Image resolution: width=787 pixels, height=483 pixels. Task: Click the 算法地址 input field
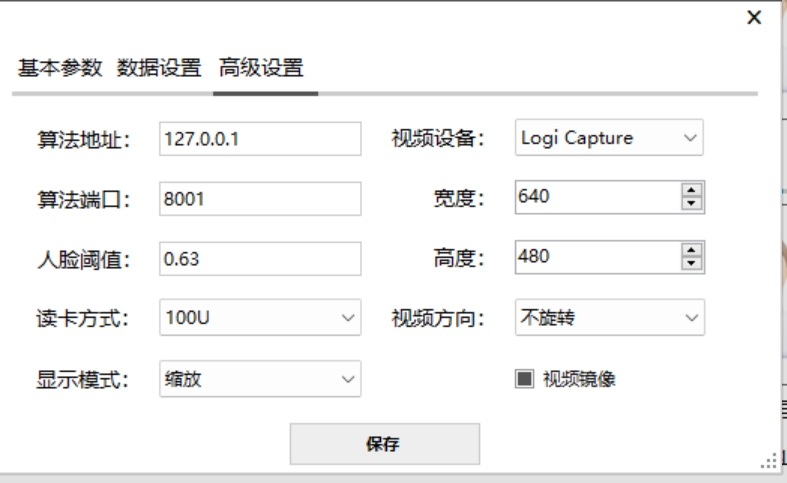tap(259, 139)
